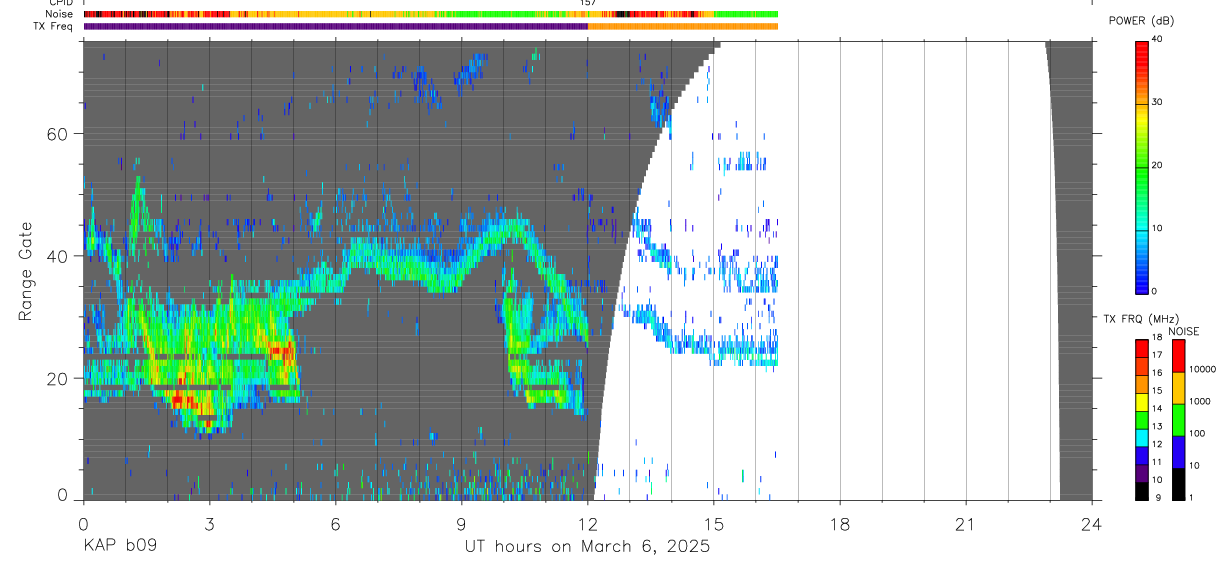Click the '16' tick on TX FRQ legend

pyautogui.click(x=1157, y=373)
